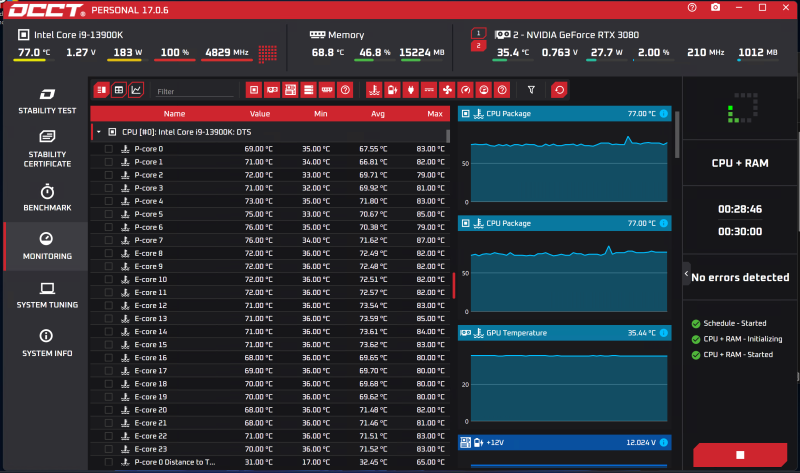Image resolution: width=800 pixels, height=473 pixels.
Task: Toggle the memory module hardware filter icon
Action: [327, 90]
